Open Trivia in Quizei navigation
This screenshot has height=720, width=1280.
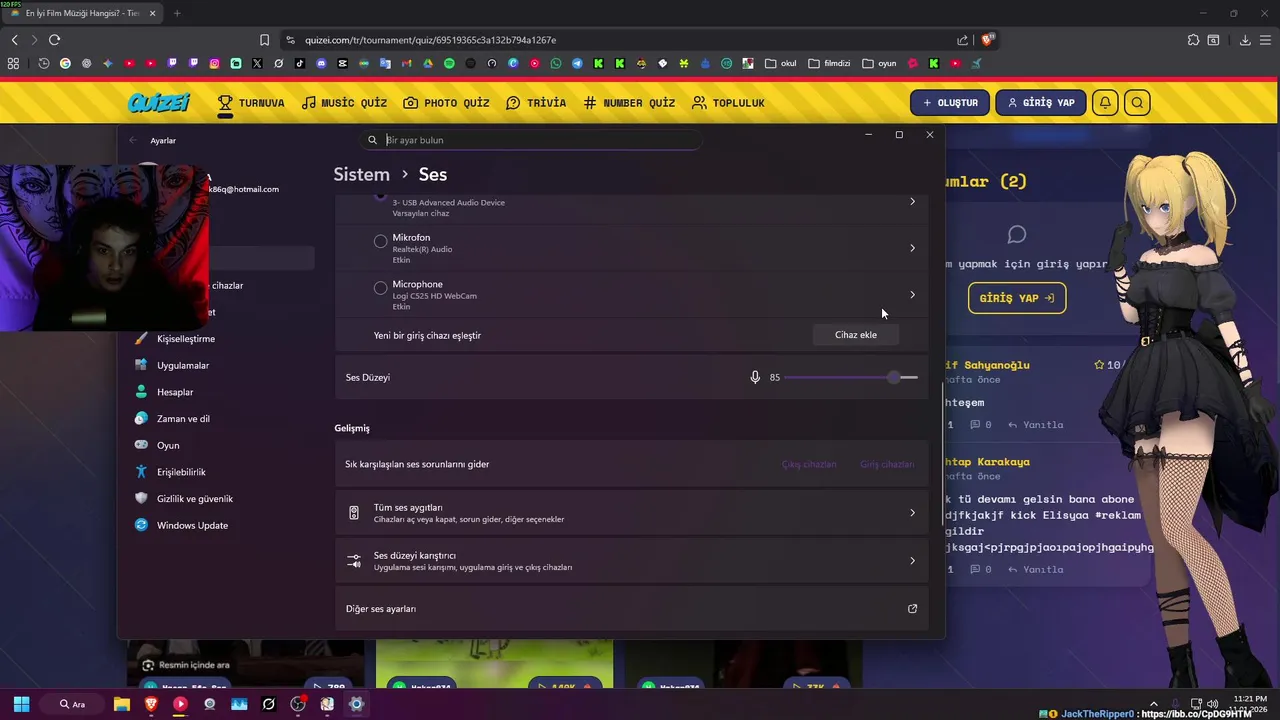click(x=536, y=103)
